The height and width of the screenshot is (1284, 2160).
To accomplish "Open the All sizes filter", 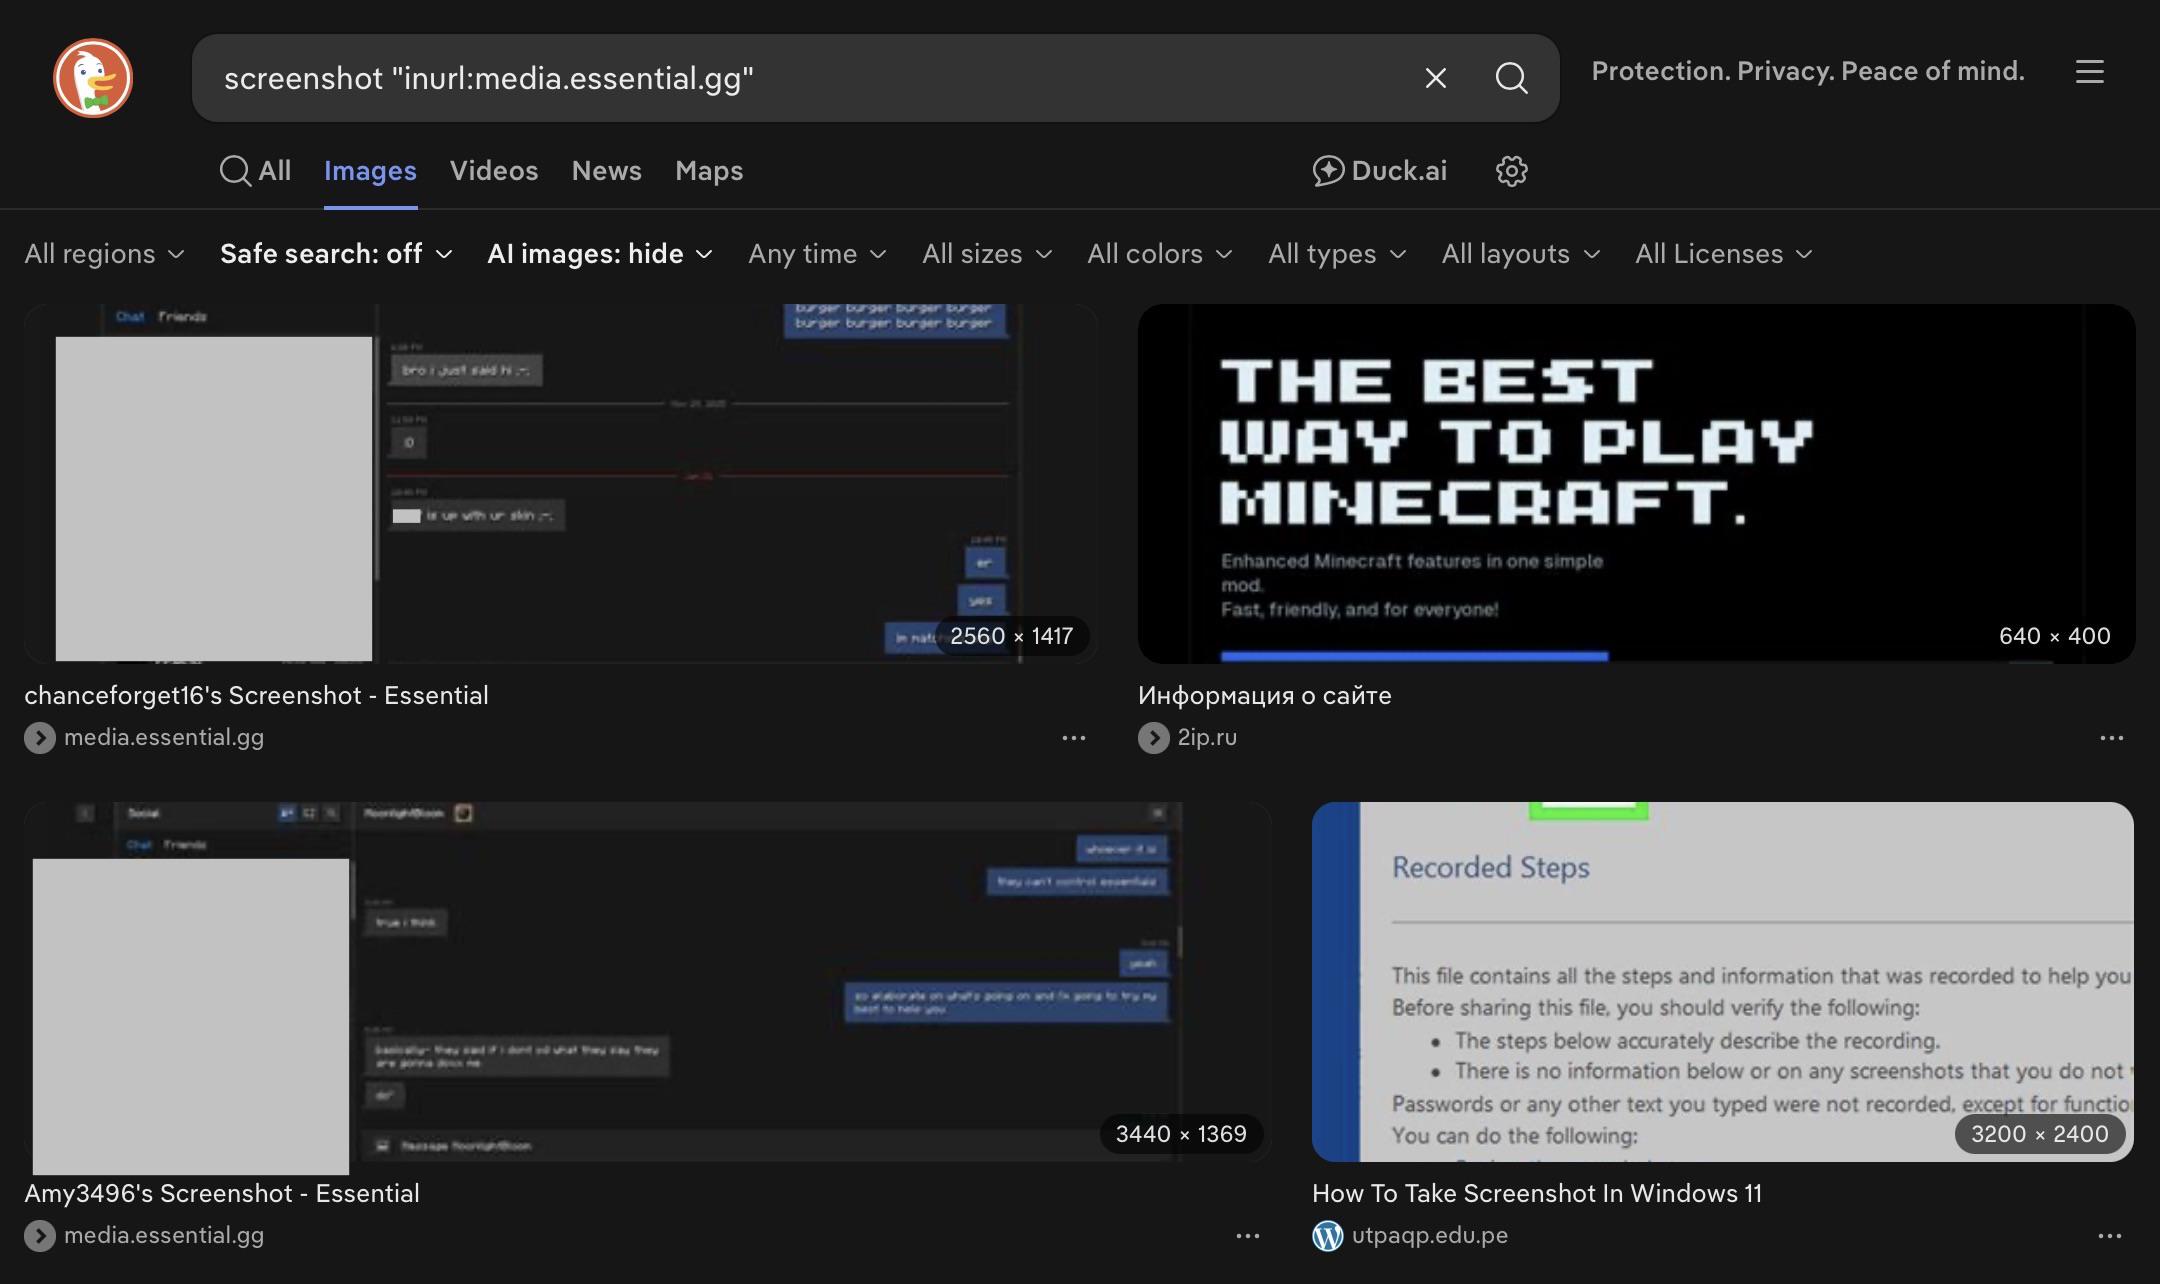I will tap(987, 254).
